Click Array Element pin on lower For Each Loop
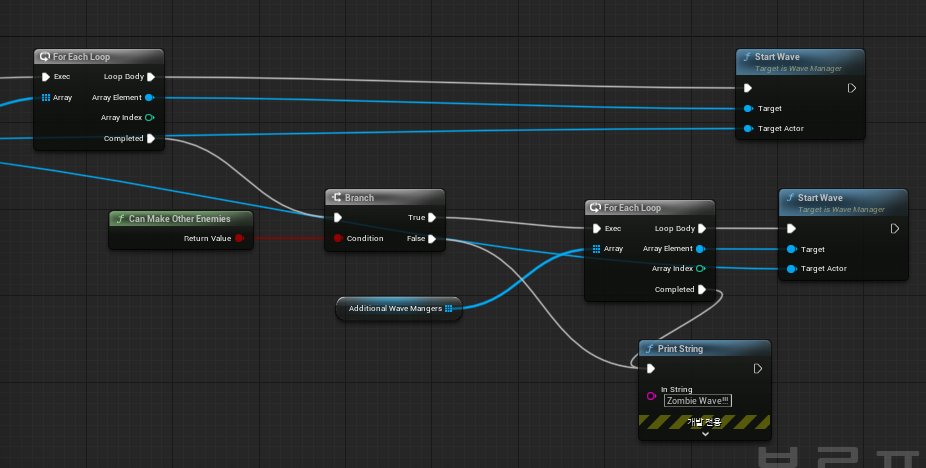The width and height of the screenshot is (926, 468). (700, 249)
